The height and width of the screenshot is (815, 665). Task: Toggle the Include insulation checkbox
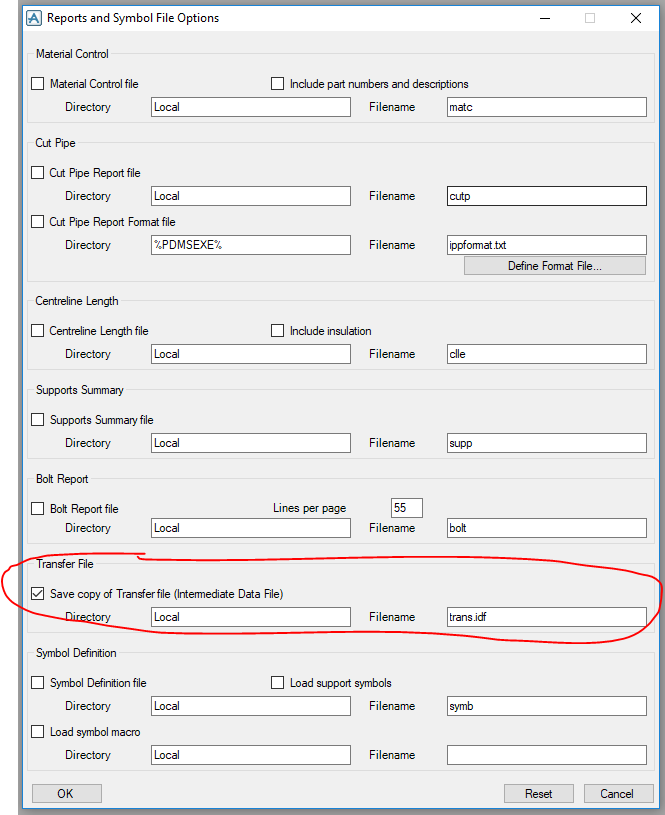[x=278, y=331]
